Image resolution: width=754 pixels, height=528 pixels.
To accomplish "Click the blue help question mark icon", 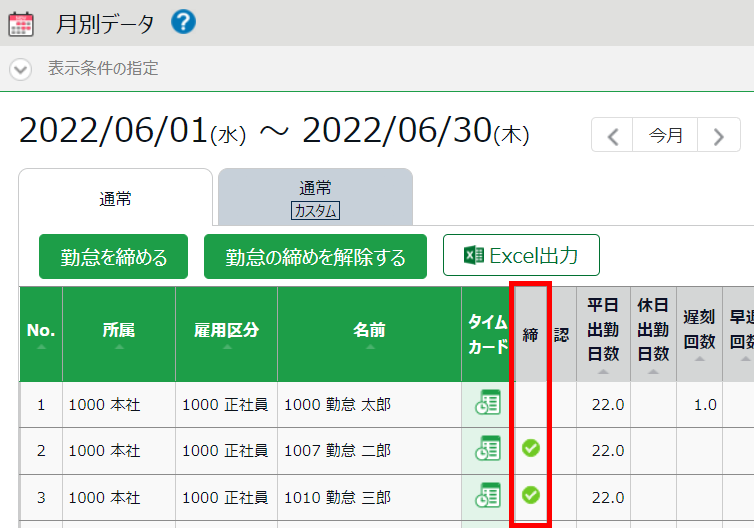I will 183,22.
